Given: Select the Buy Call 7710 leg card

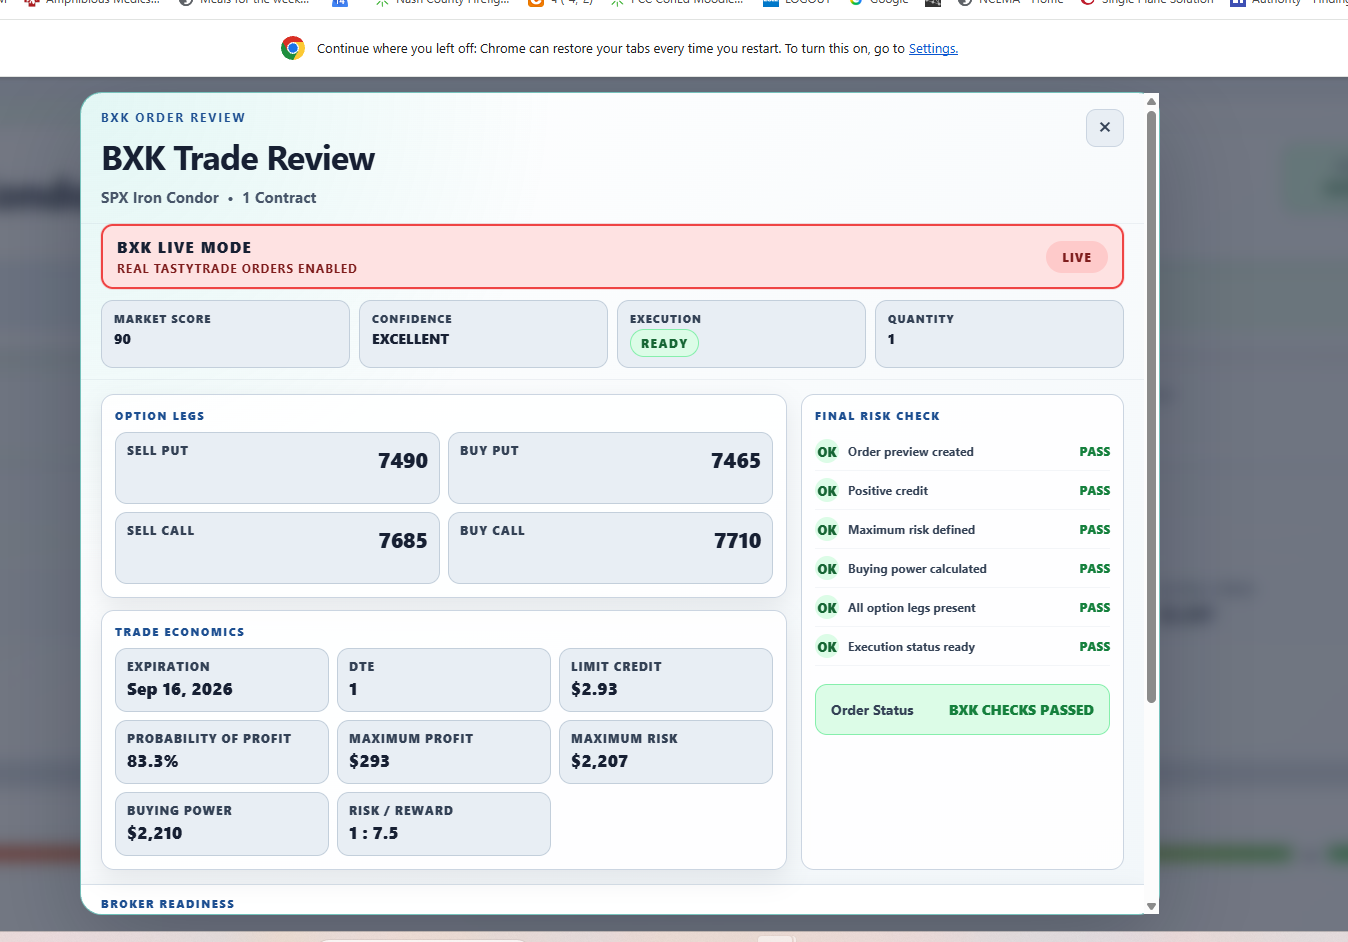Looking at the screenshot, I should point(610,548).
